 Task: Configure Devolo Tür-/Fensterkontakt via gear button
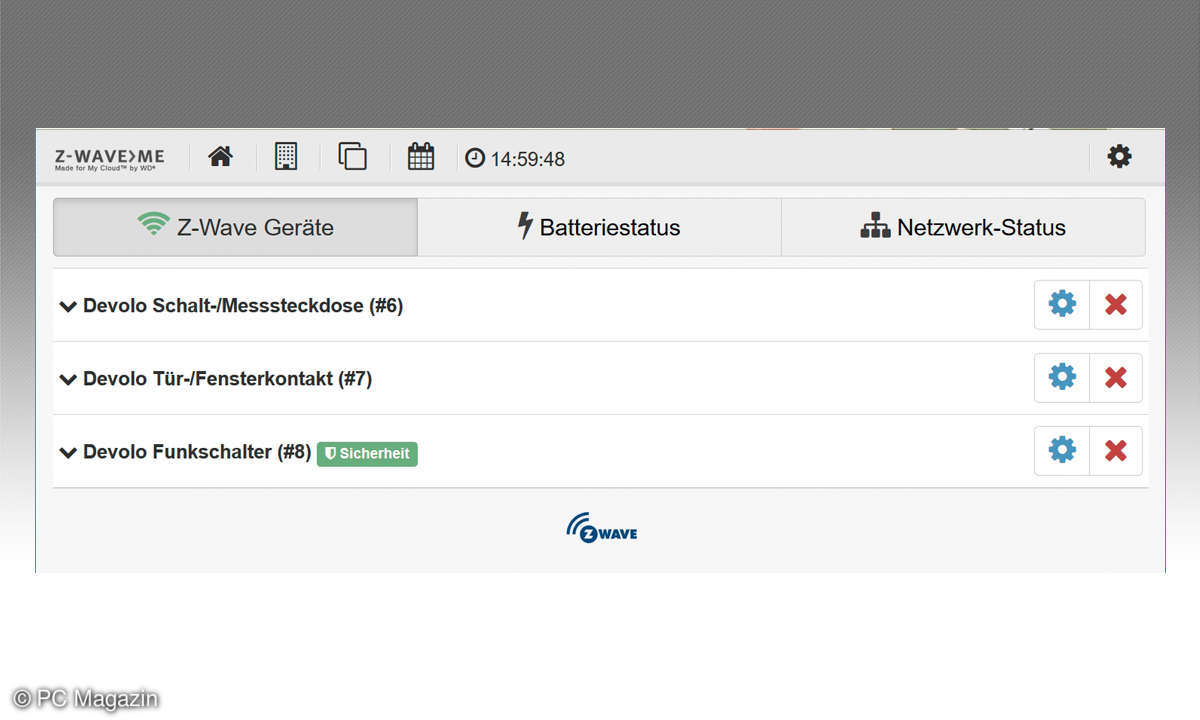coord(1062,377)
